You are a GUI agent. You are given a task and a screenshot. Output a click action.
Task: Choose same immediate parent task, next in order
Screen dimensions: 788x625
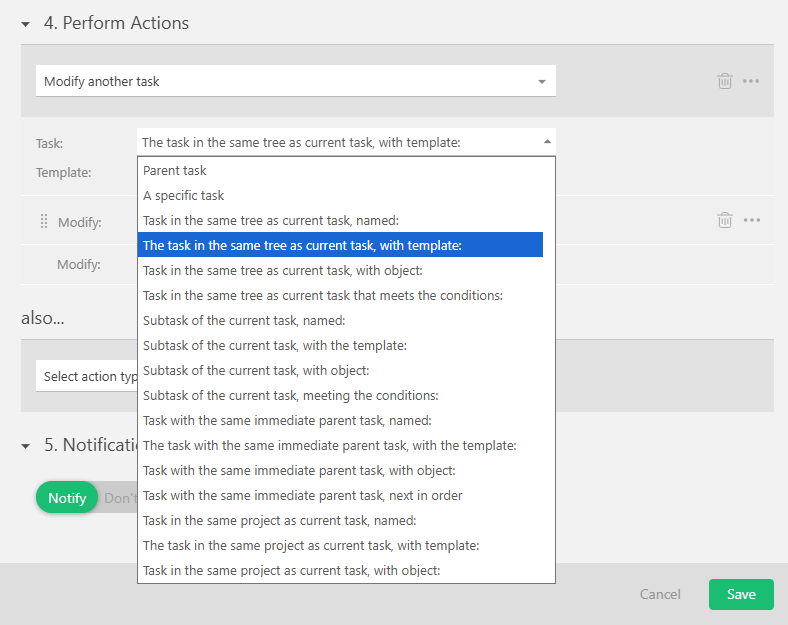302,496
